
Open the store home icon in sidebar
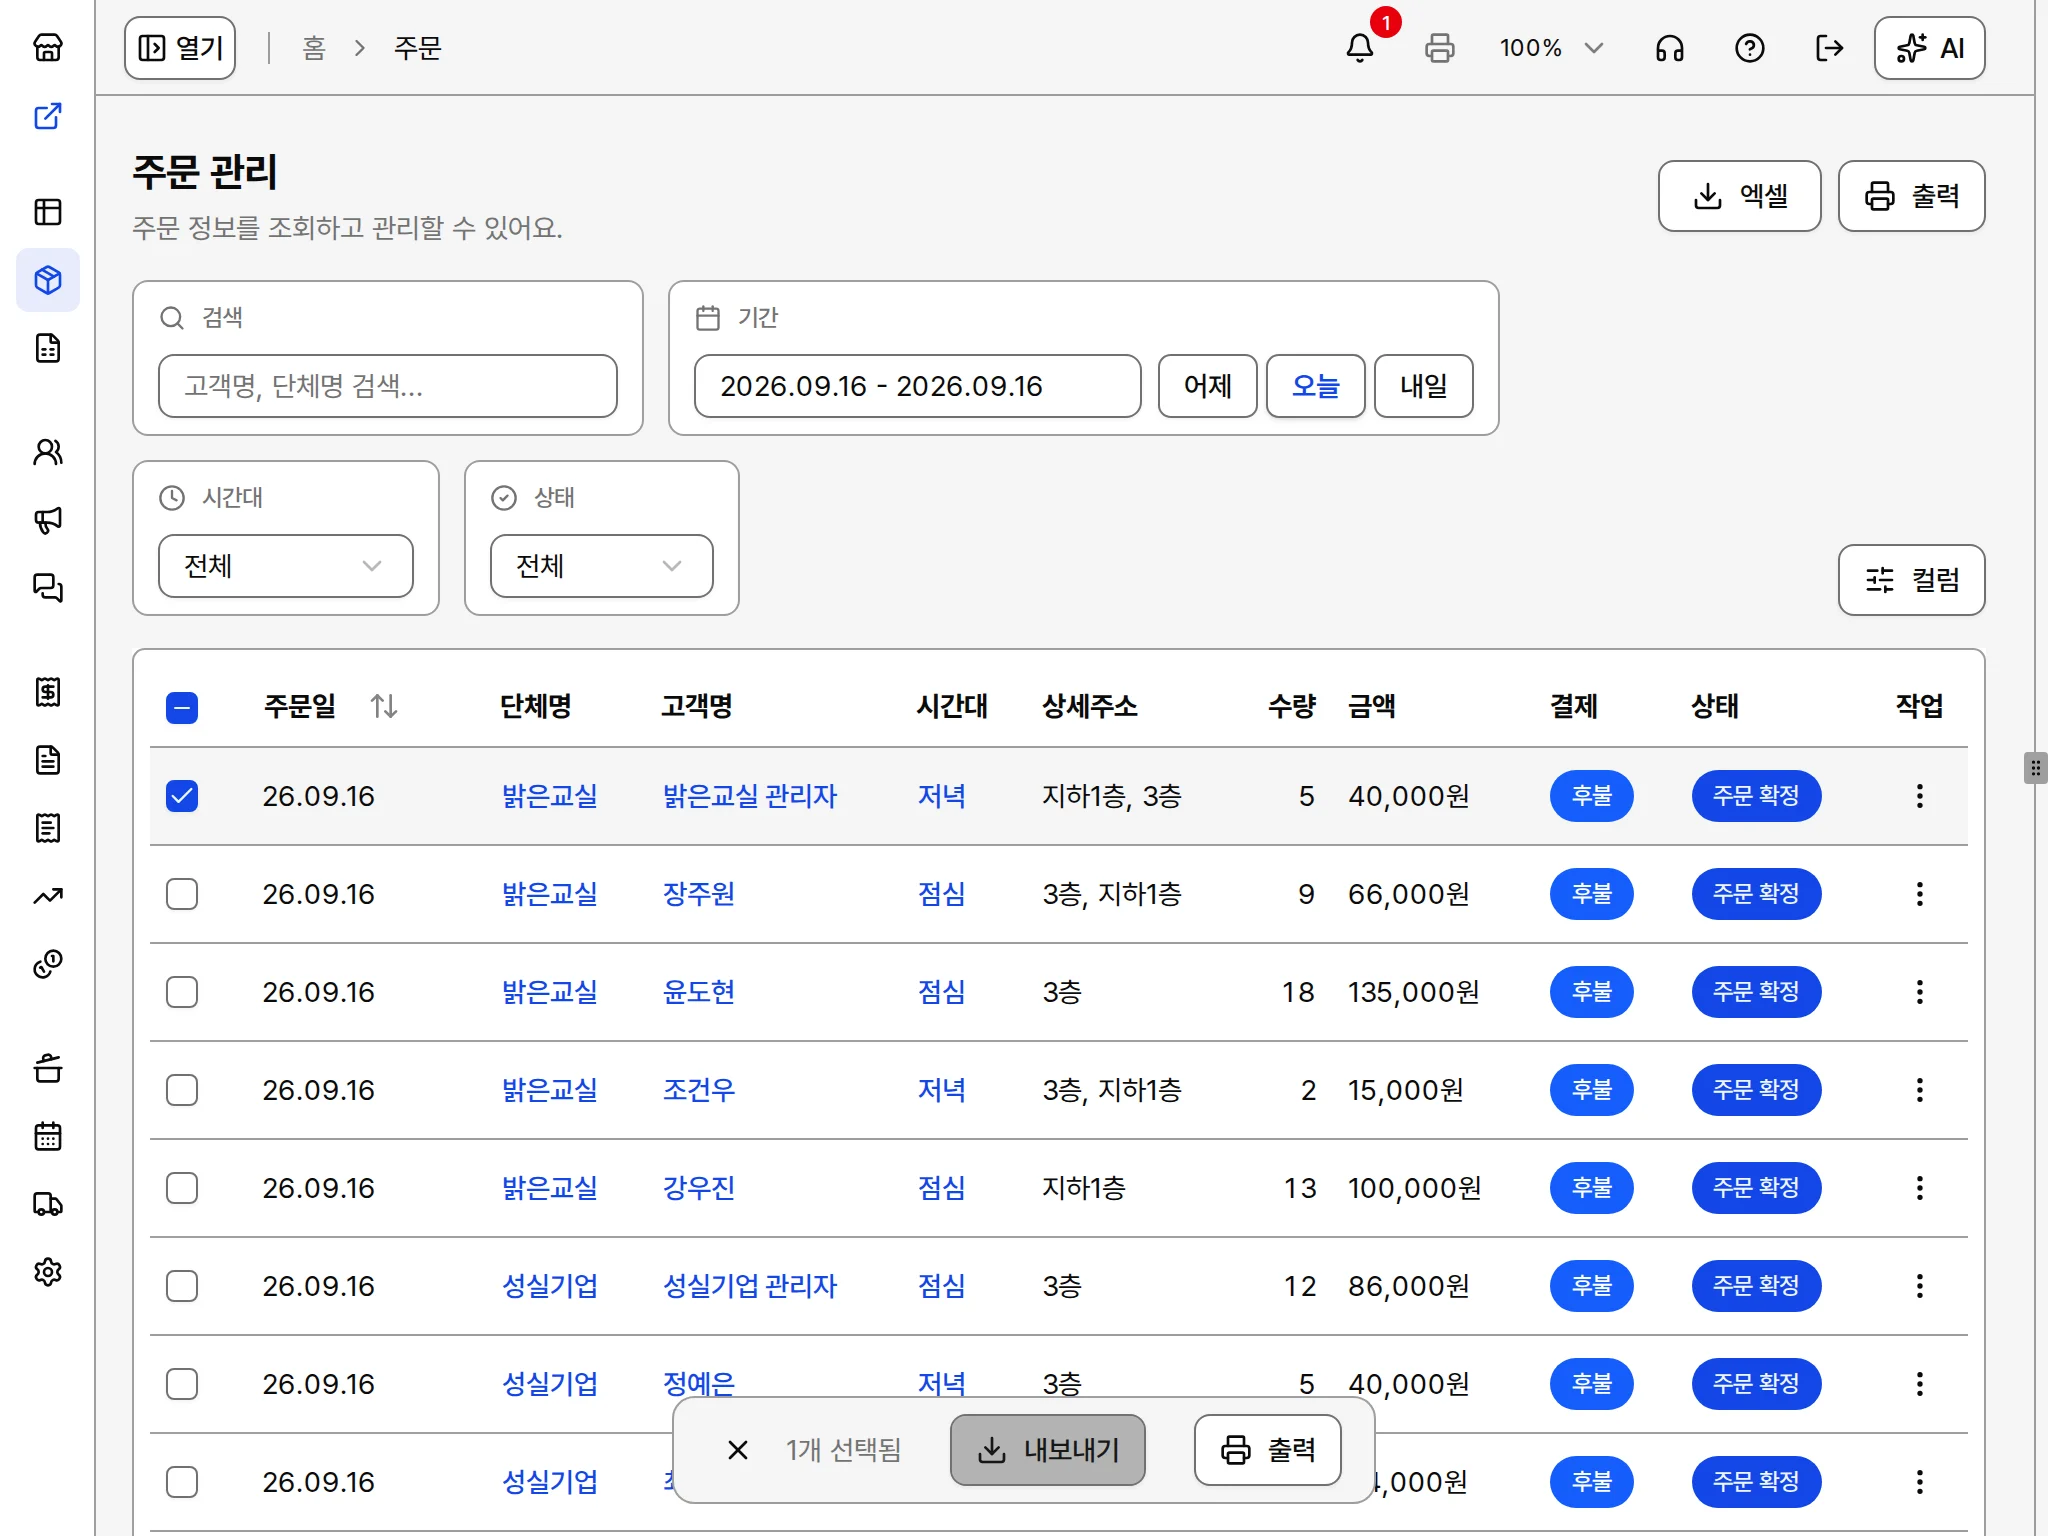tap(48, 48)
